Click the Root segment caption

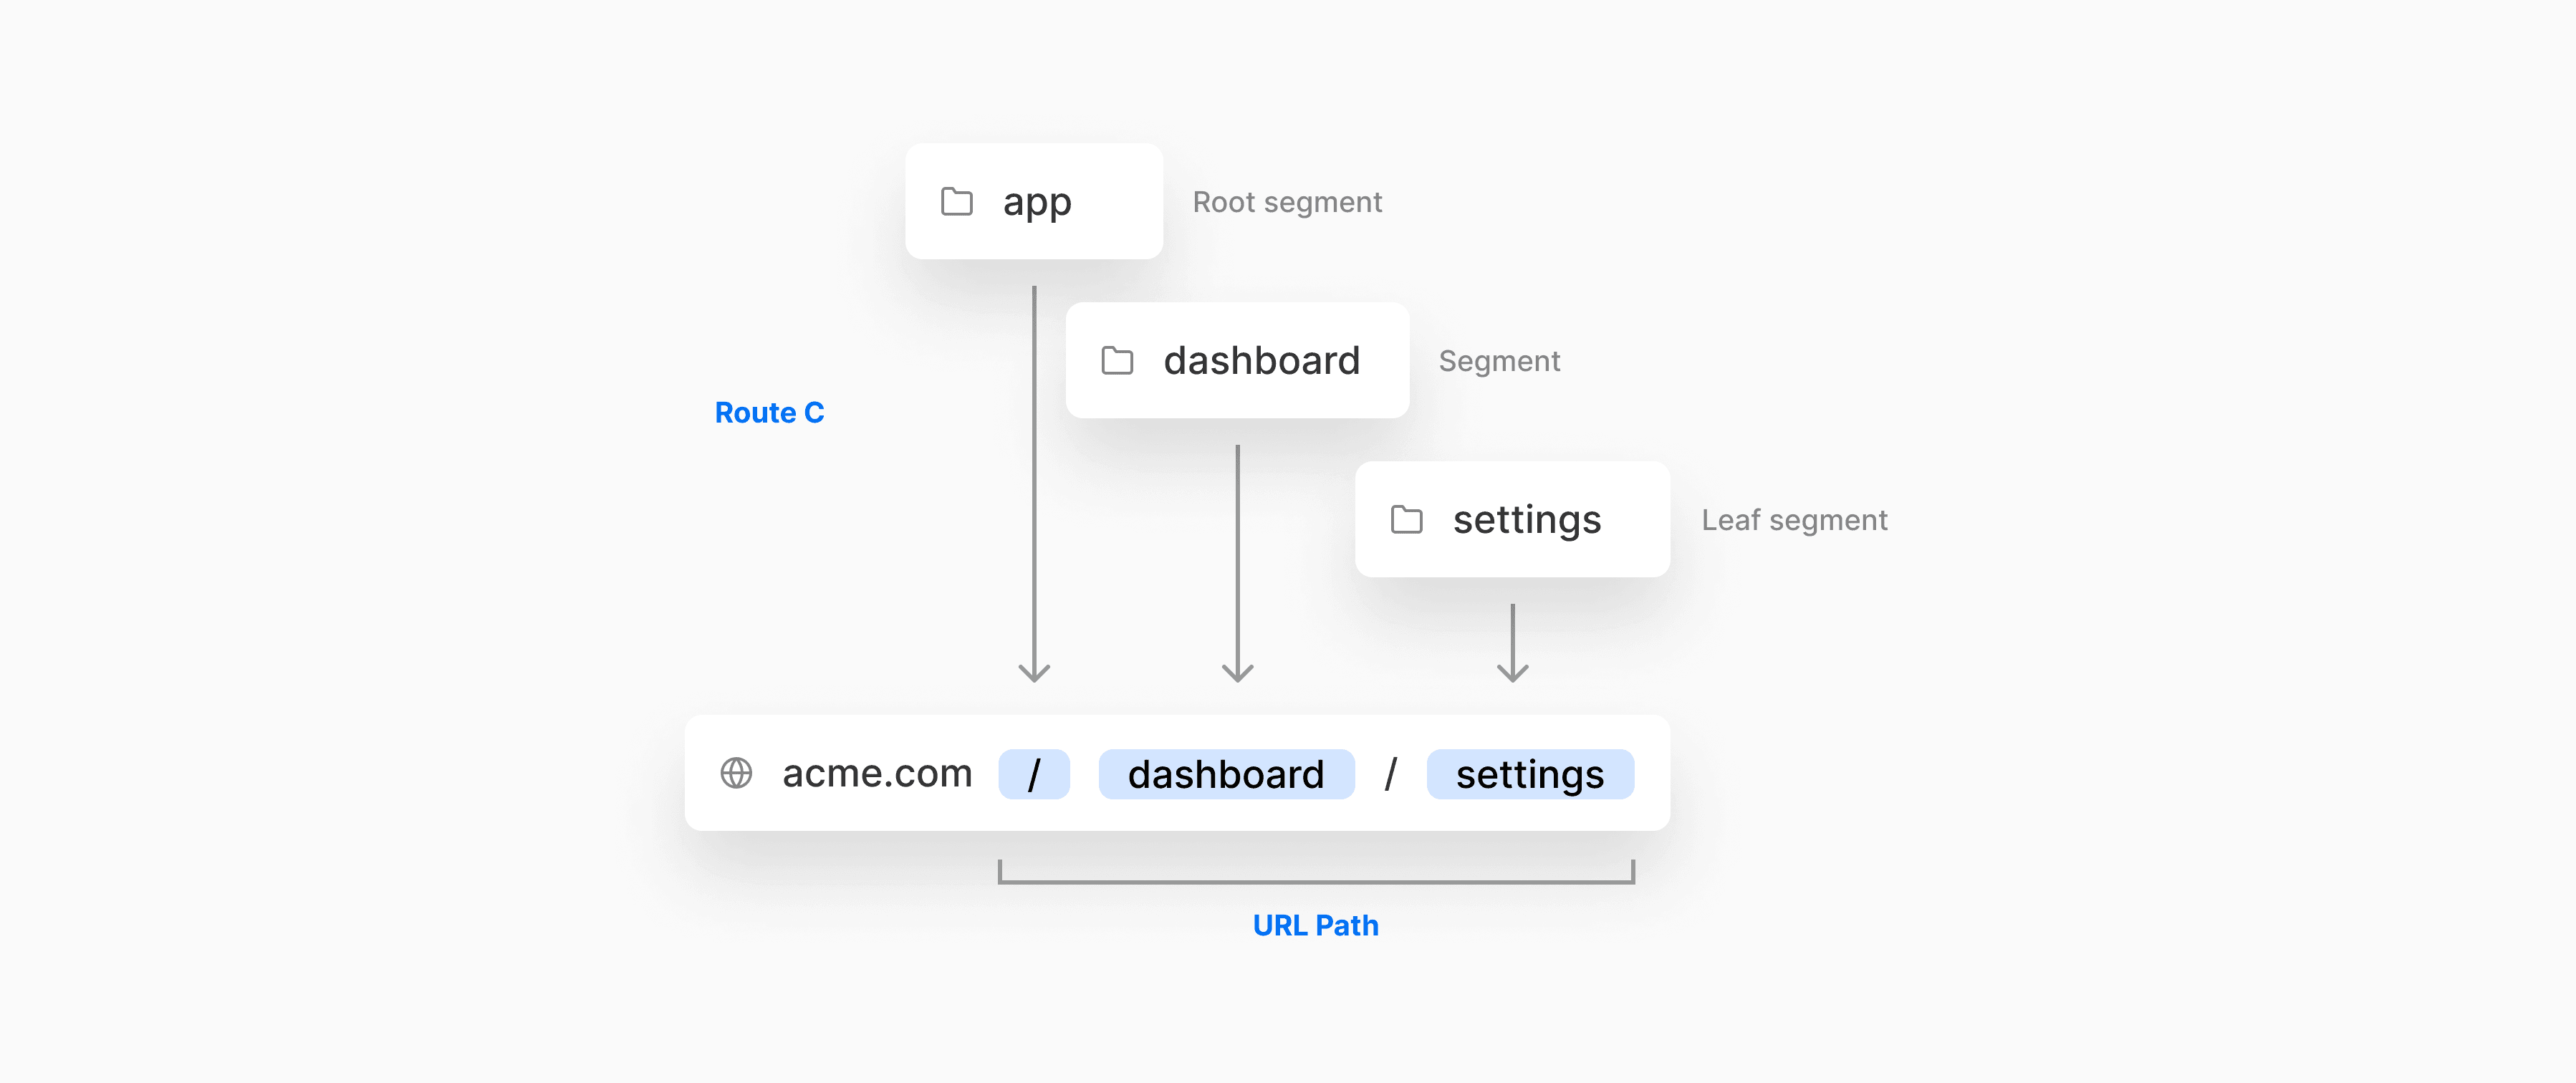pyautogui.click(x=1288, y=202)
